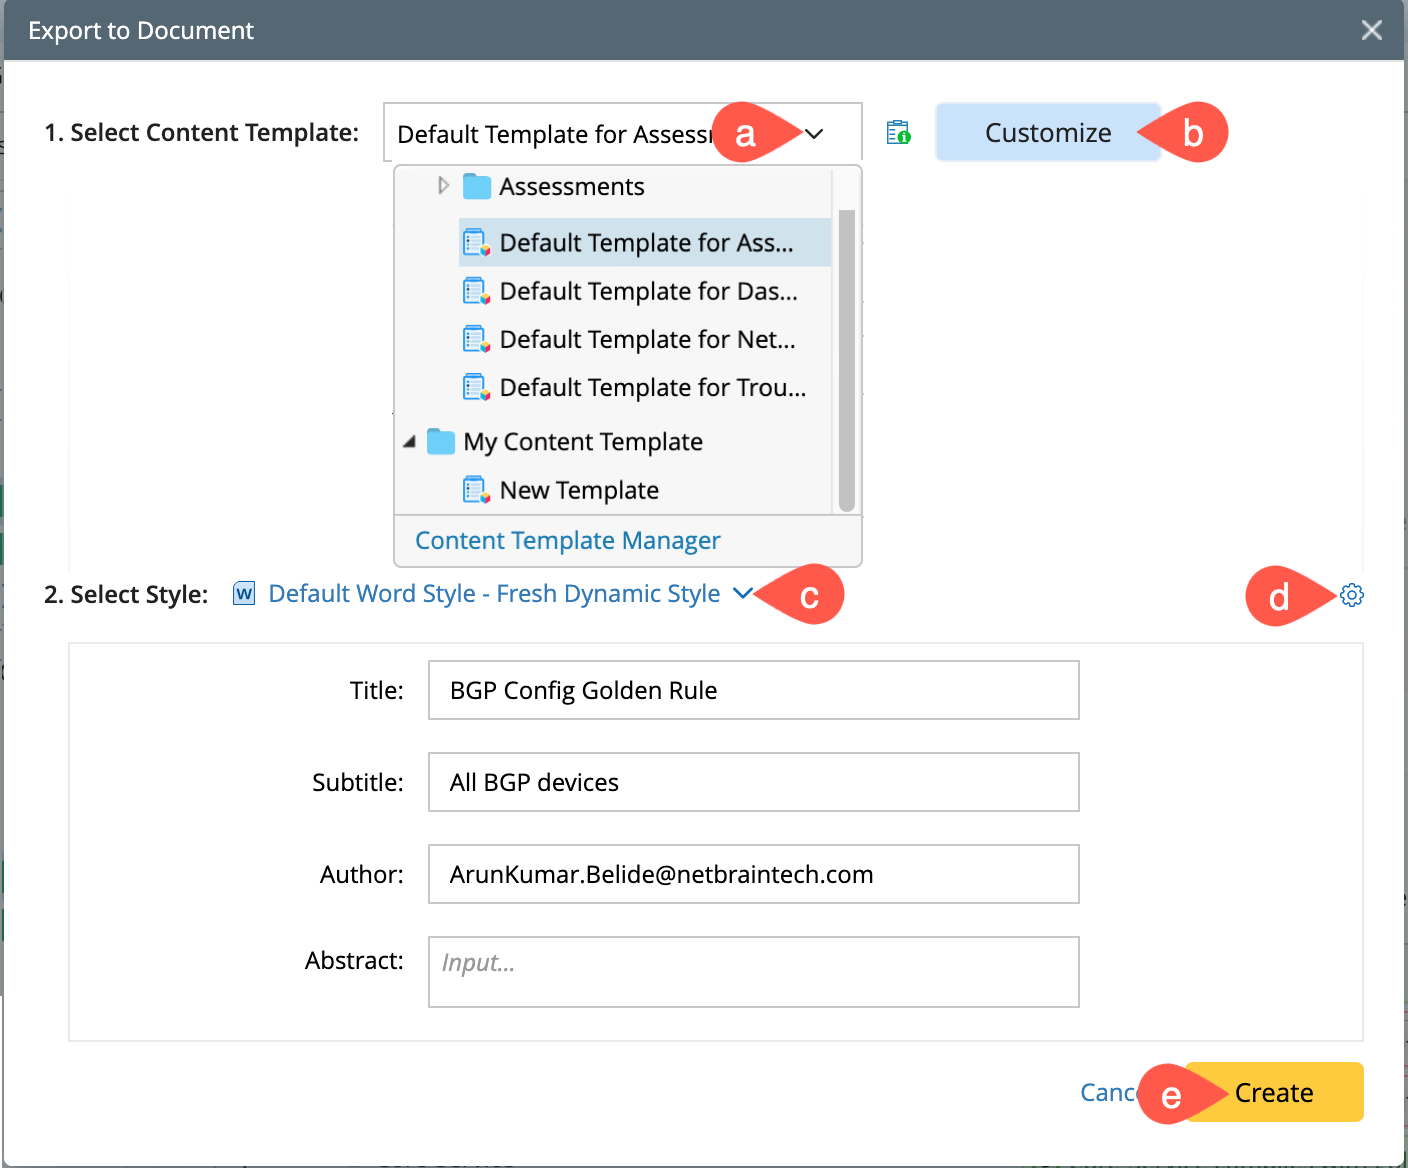This screenshot has width=1408, height=1168.
Task: Click the My Content Template folder icon
Action: pos(441,442)
